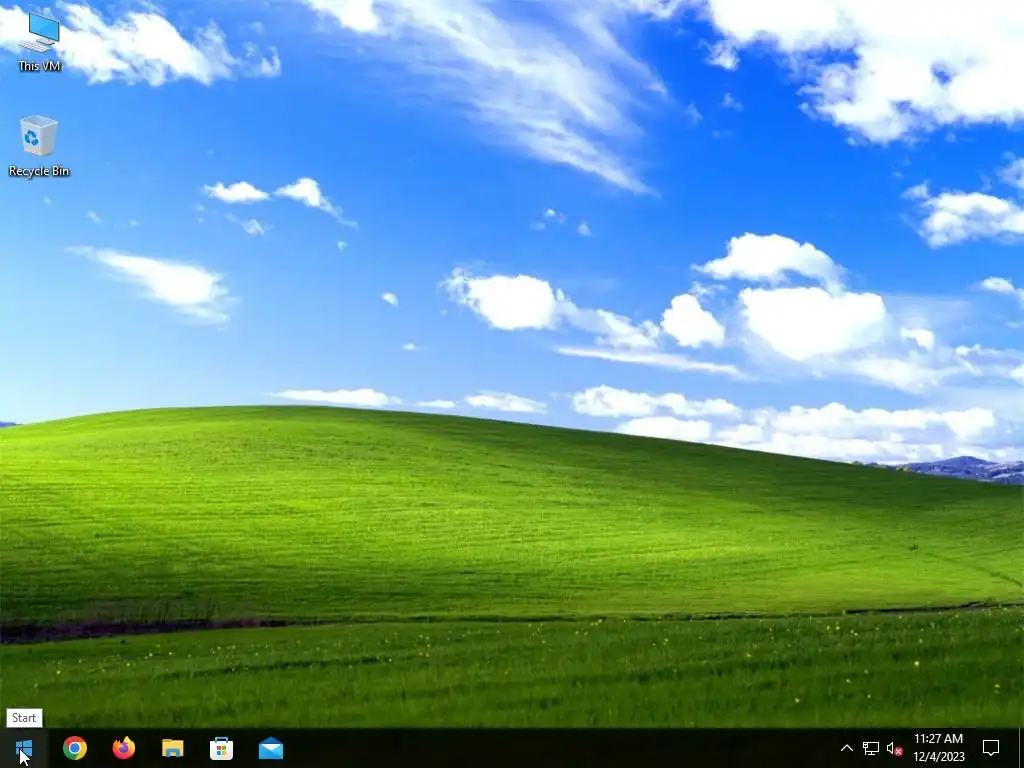Click the Show desktop sliver at taskbar end
1024x768 pixels.
(x=1021, y=748)
